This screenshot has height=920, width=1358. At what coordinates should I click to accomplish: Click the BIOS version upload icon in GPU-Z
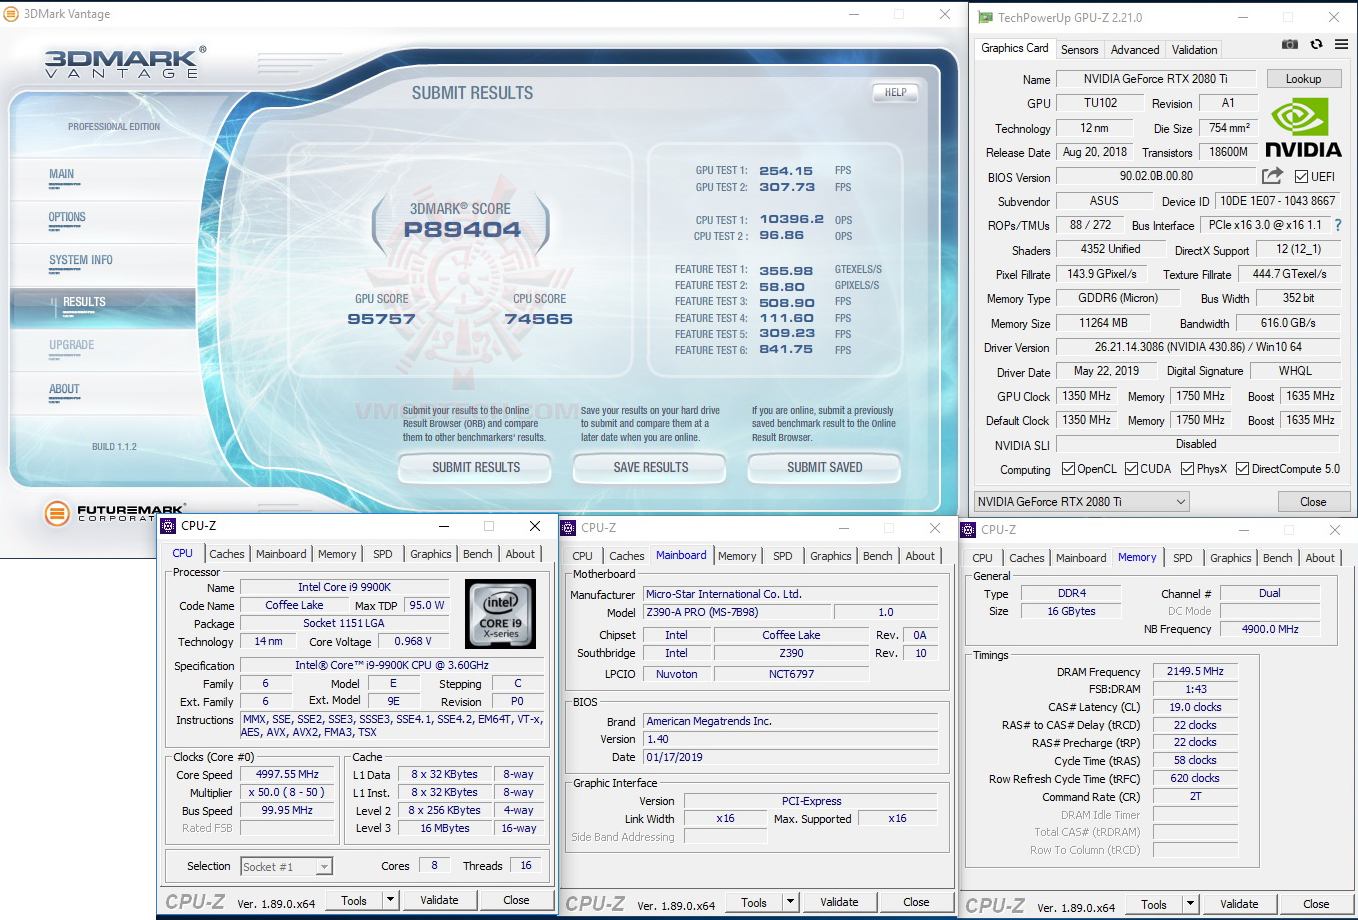1271,176
